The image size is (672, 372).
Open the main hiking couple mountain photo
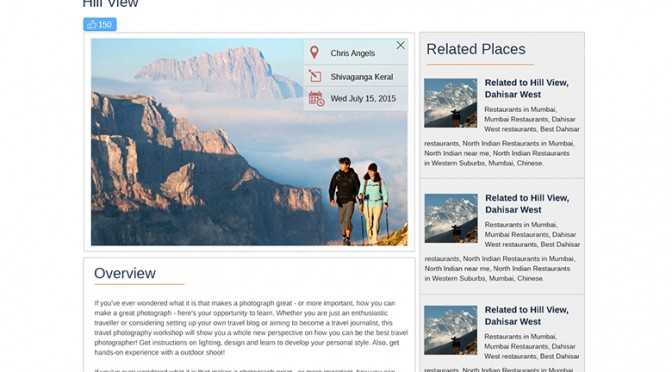(x=249, y=142)
